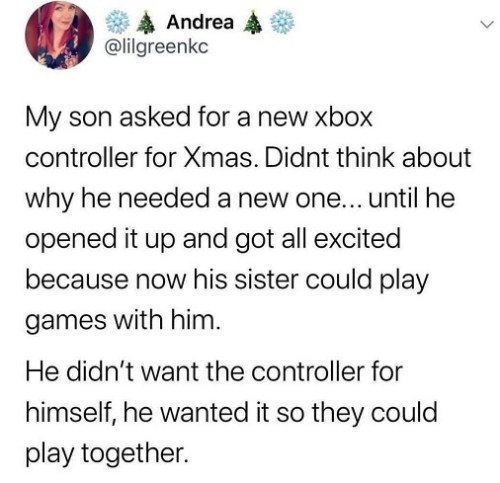Open the tweet options chevron menu
Screen dimensions: 500x483
click(x=486, y=24)
